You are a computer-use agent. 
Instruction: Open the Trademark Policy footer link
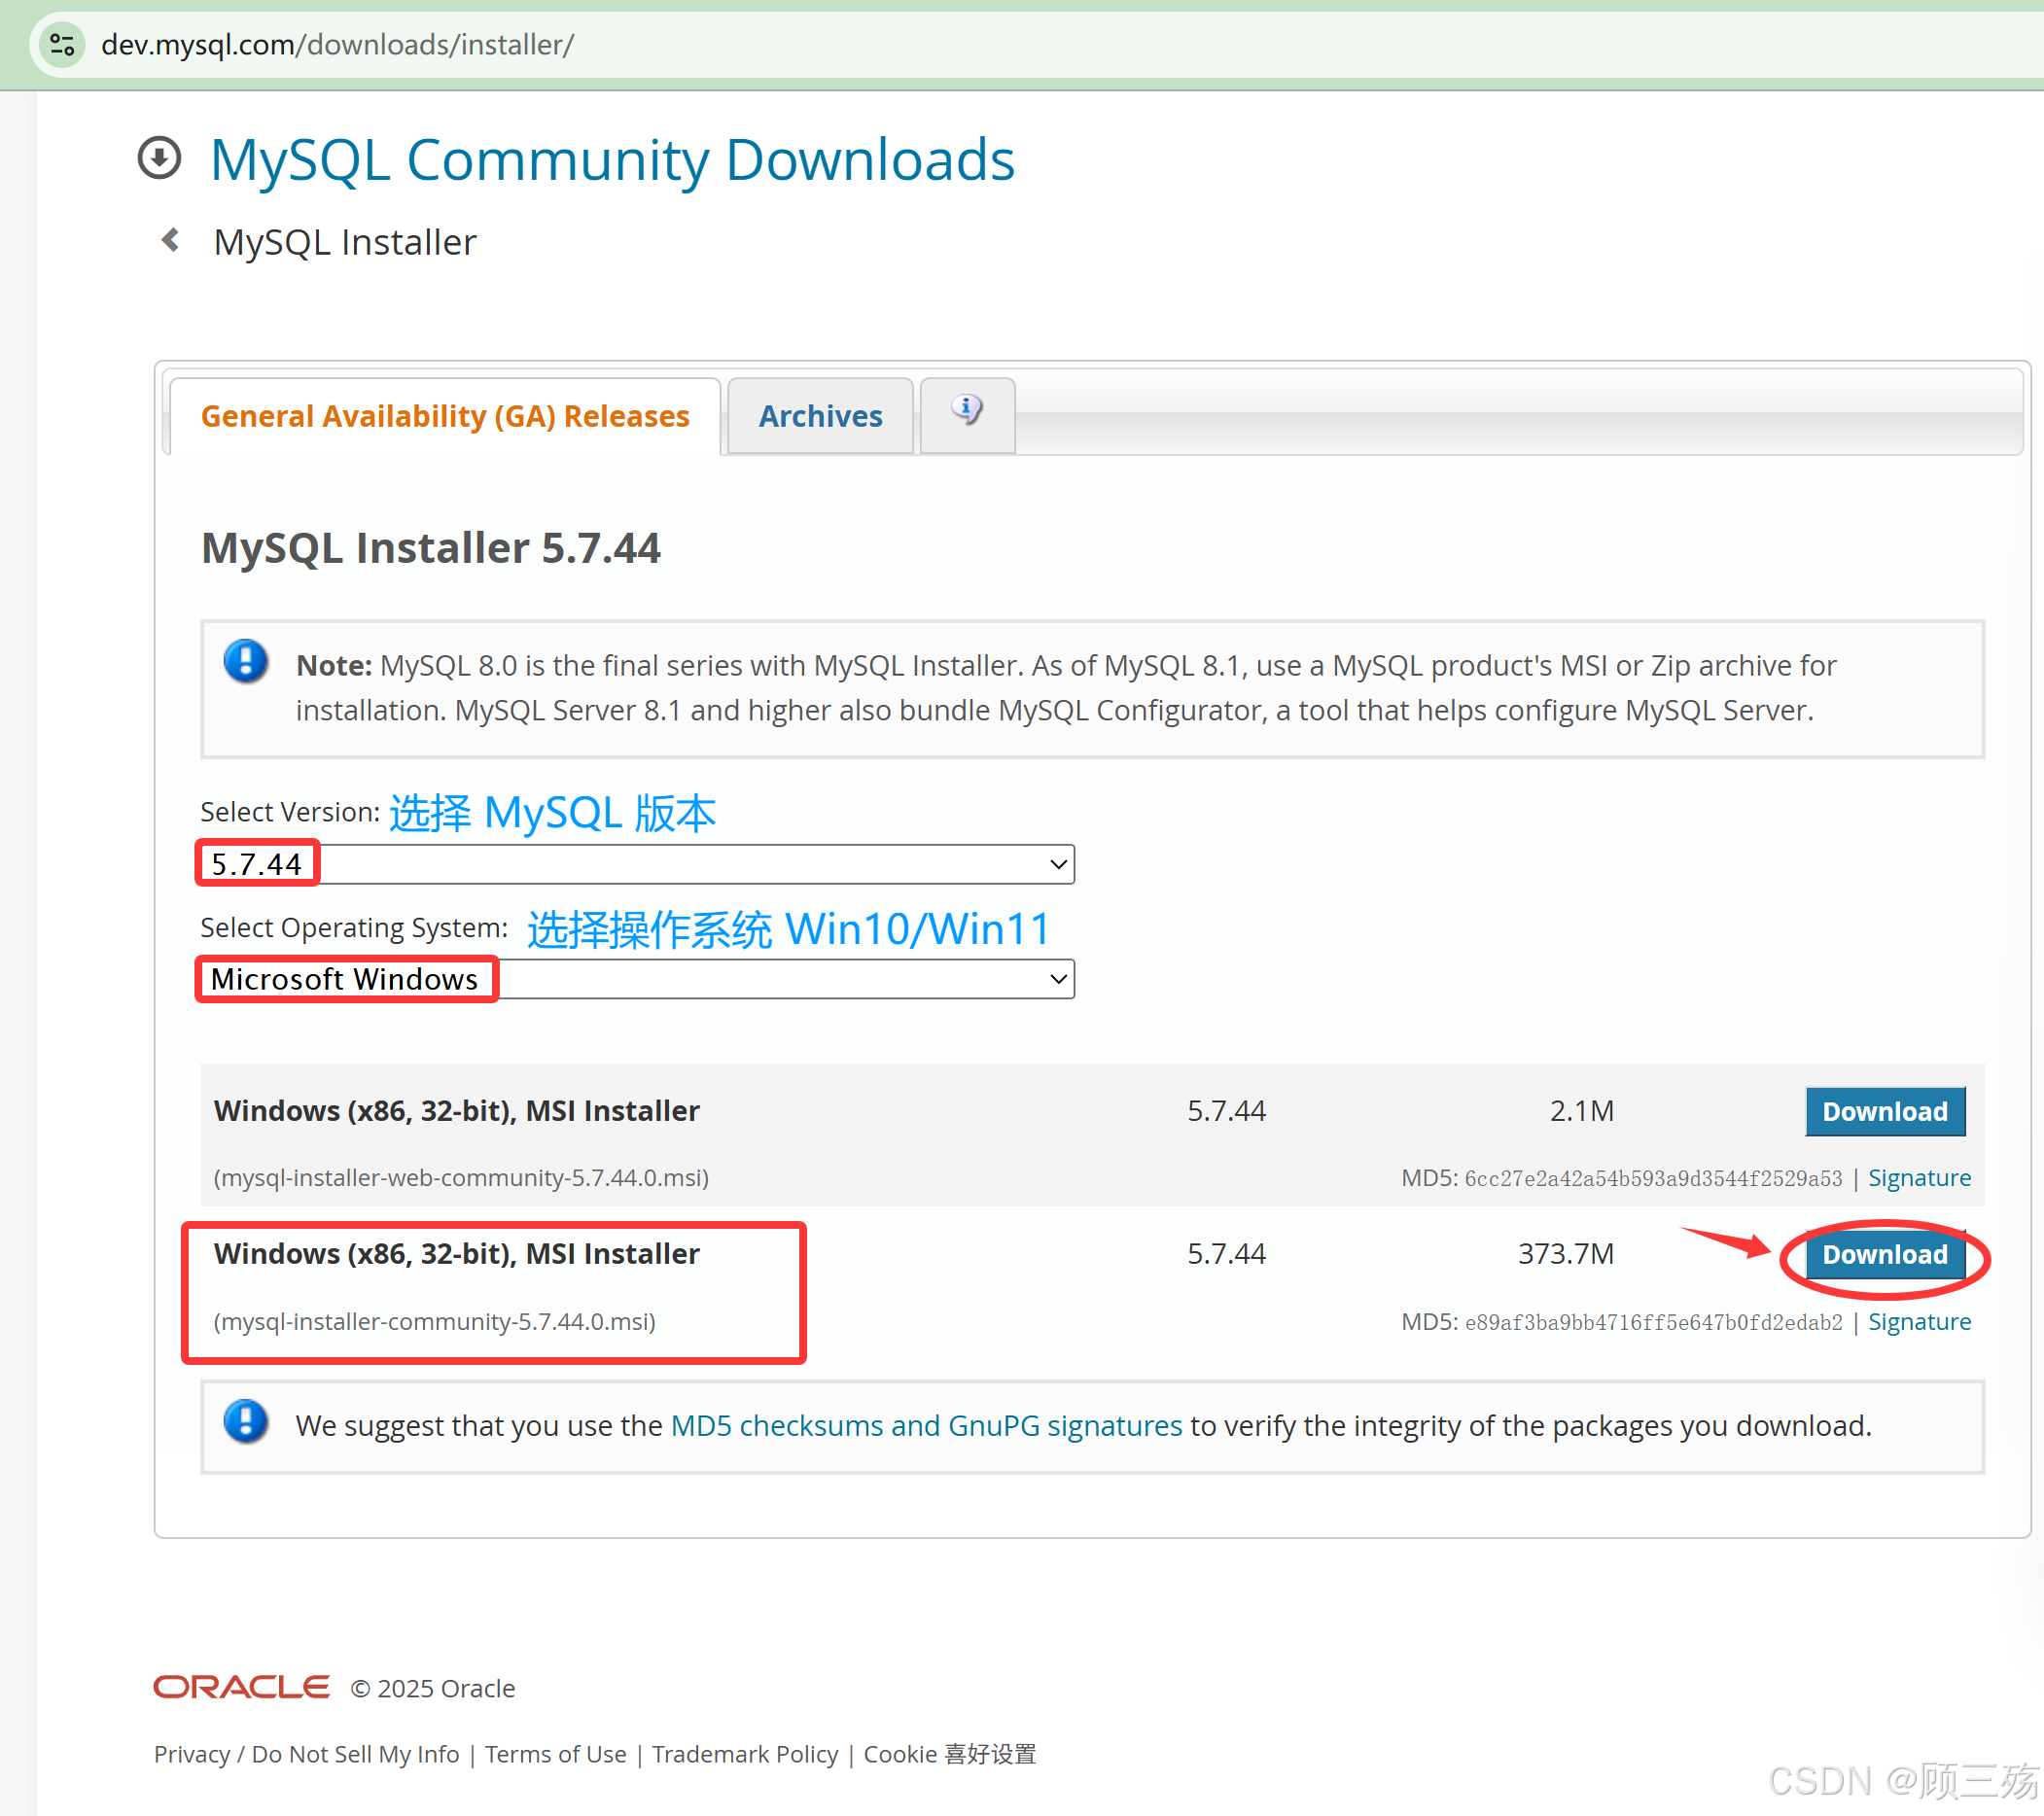click(x=744, y=1754)
